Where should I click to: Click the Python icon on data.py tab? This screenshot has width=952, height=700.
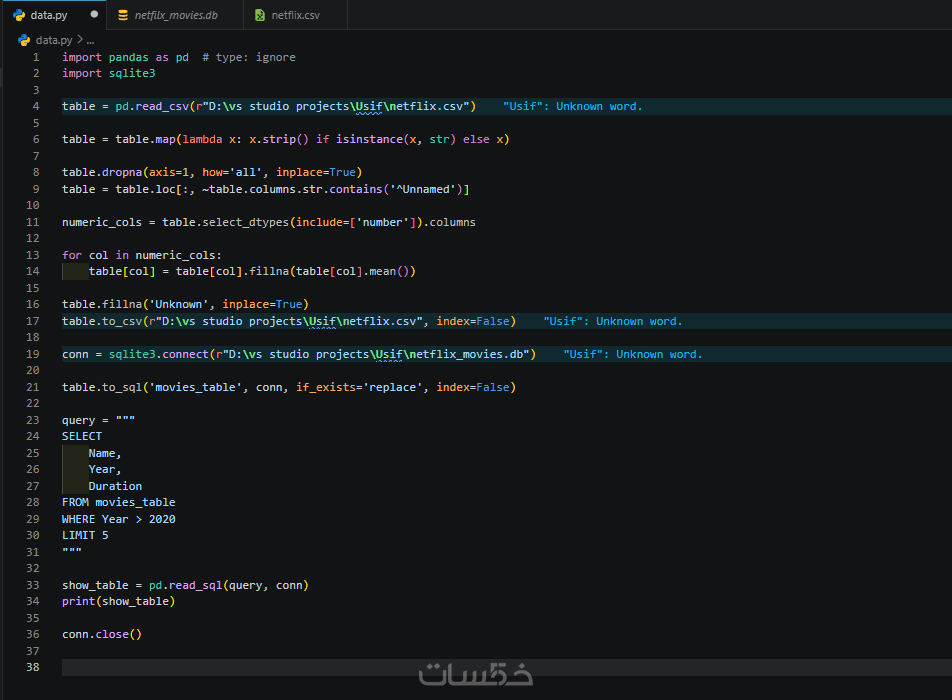click(x=18, y=15)
